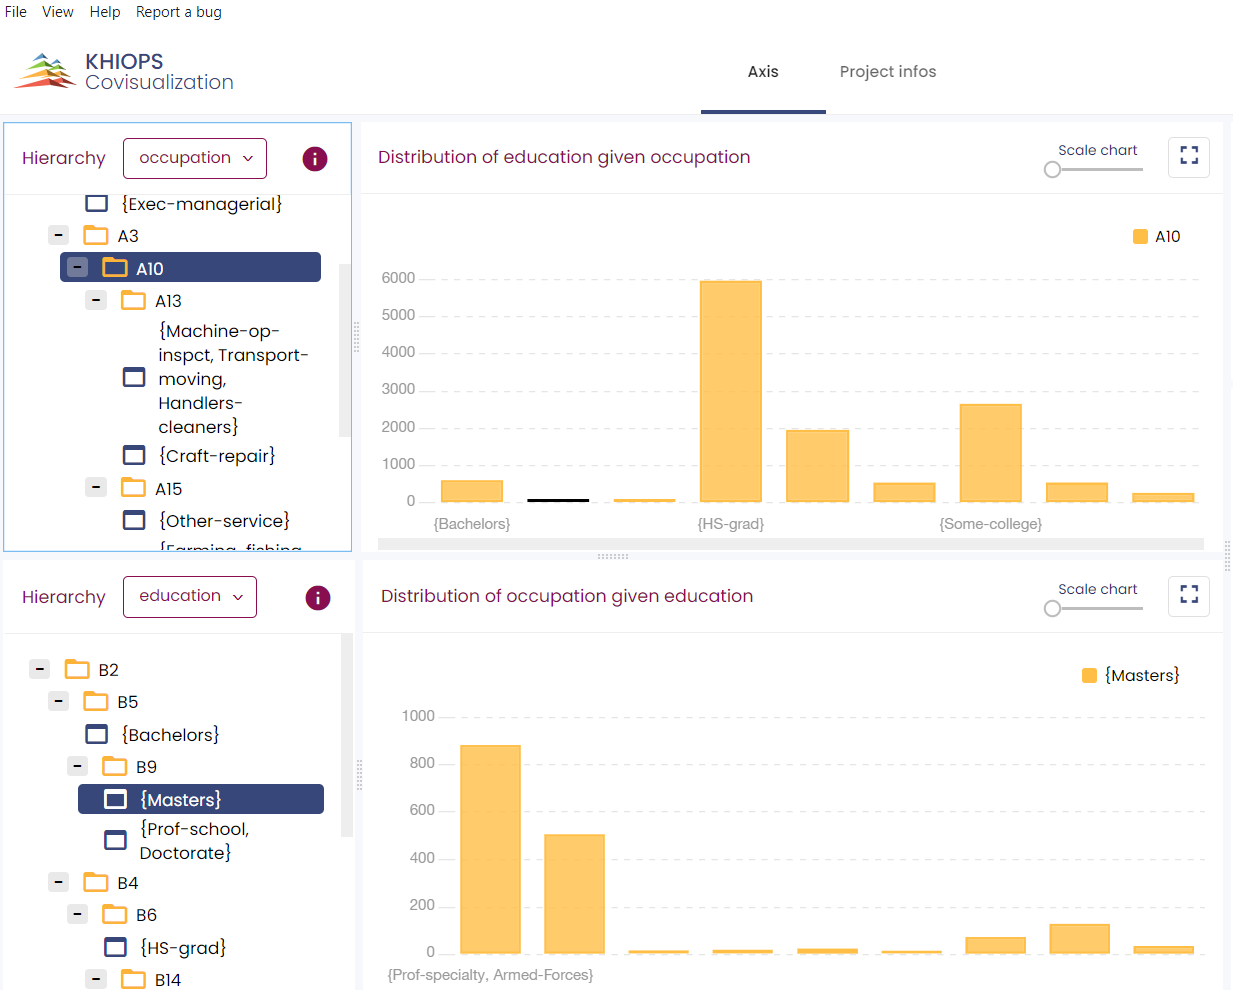Click the Khiops Covisualization logo

pos(124,72)
